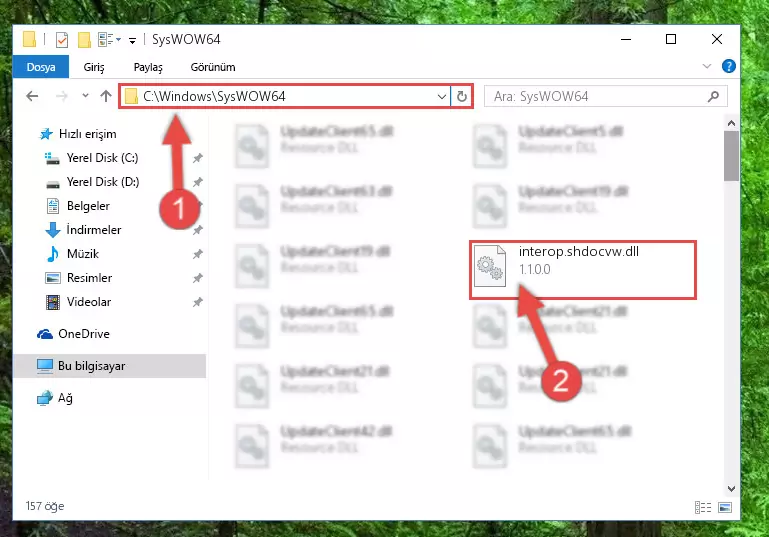The height and width of the screenshot is (537, 769).
Task: Click the address bar path C:\Windows\SysWOW64
Action: (214, 96)
